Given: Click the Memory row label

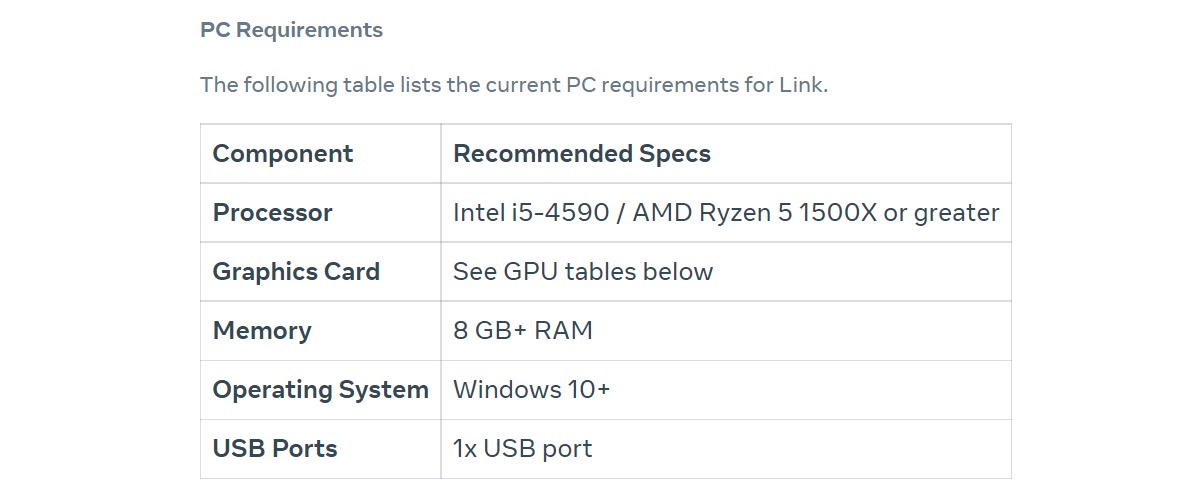Looking at the screenshot, I should (262, 331).
